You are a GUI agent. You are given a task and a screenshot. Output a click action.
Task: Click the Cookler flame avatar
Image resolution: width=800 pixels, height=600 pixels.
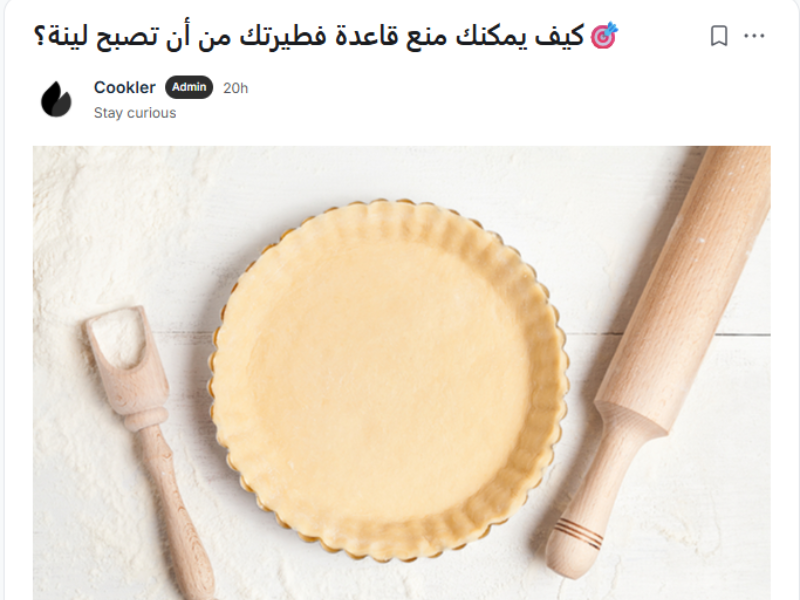click(x=56, y=99)
